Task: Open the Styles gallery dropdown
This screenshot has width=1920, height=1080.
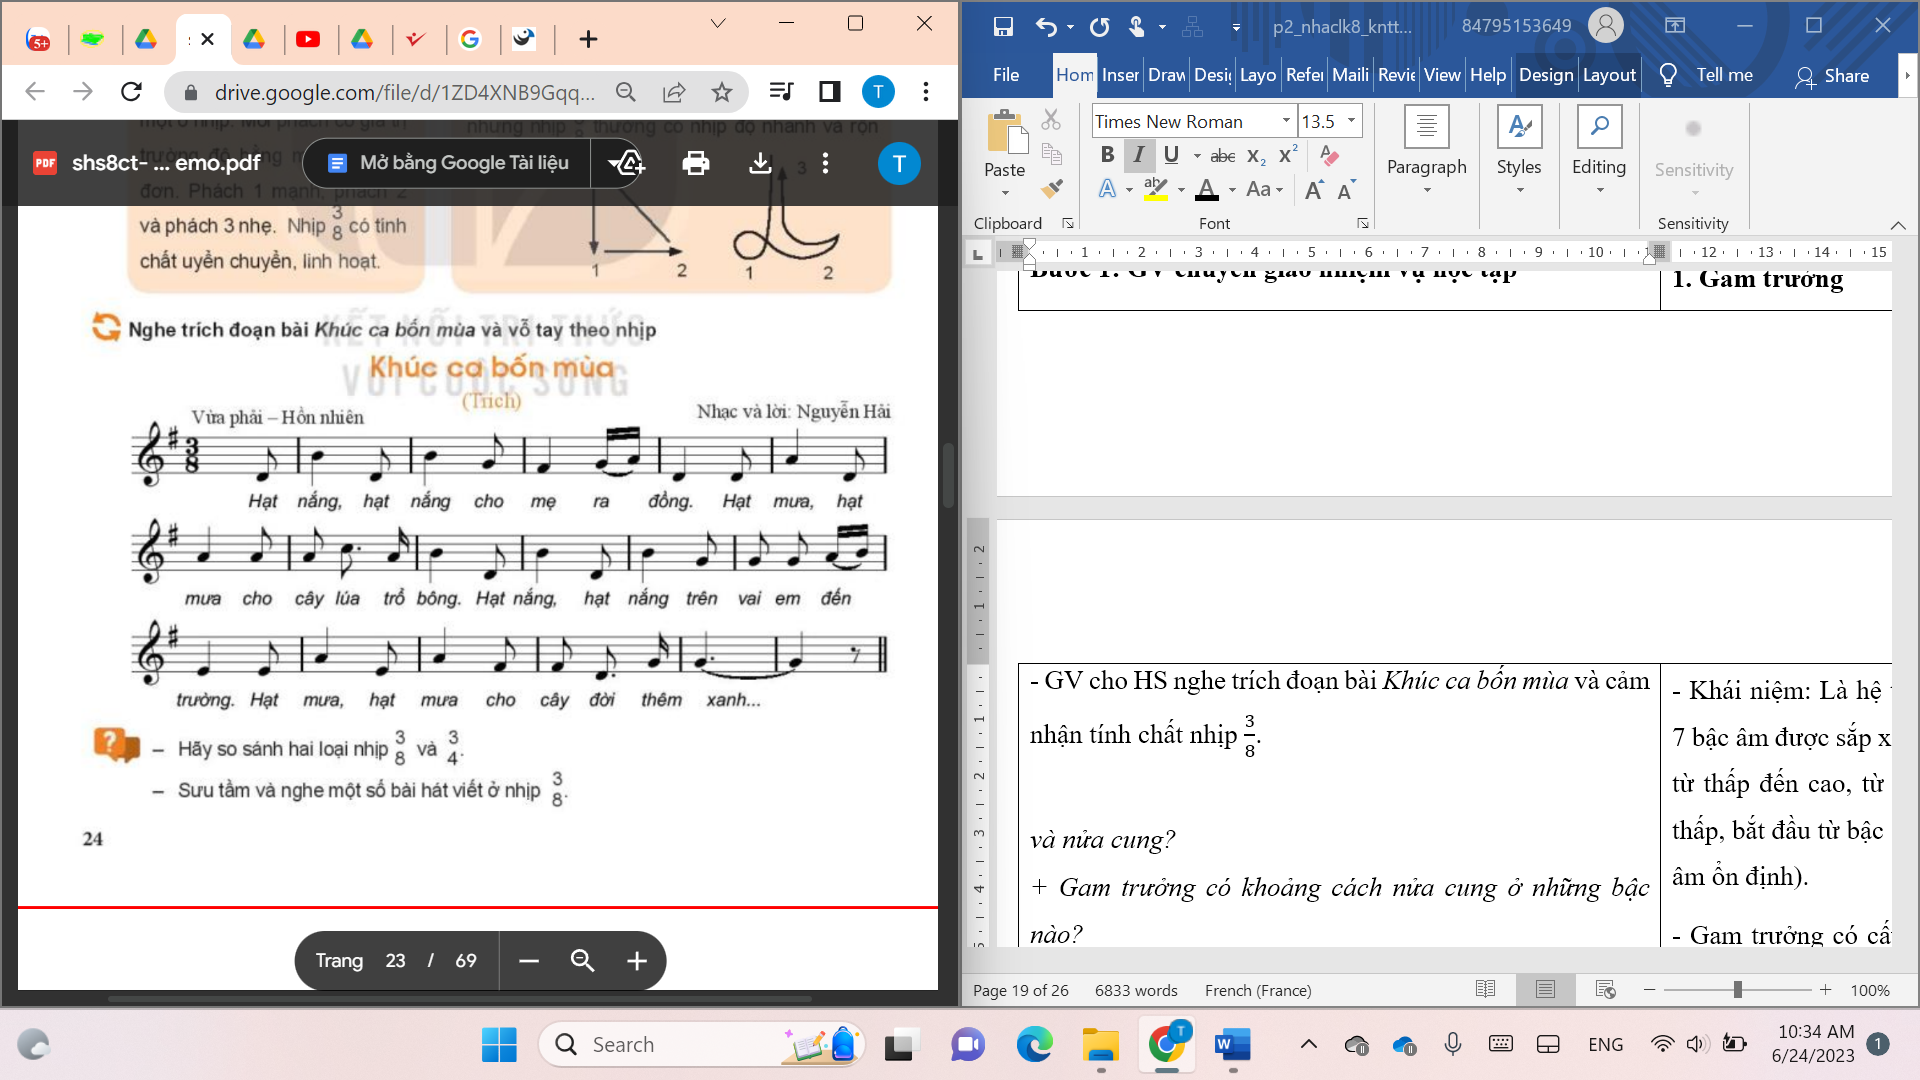Action: [1519, 152]
